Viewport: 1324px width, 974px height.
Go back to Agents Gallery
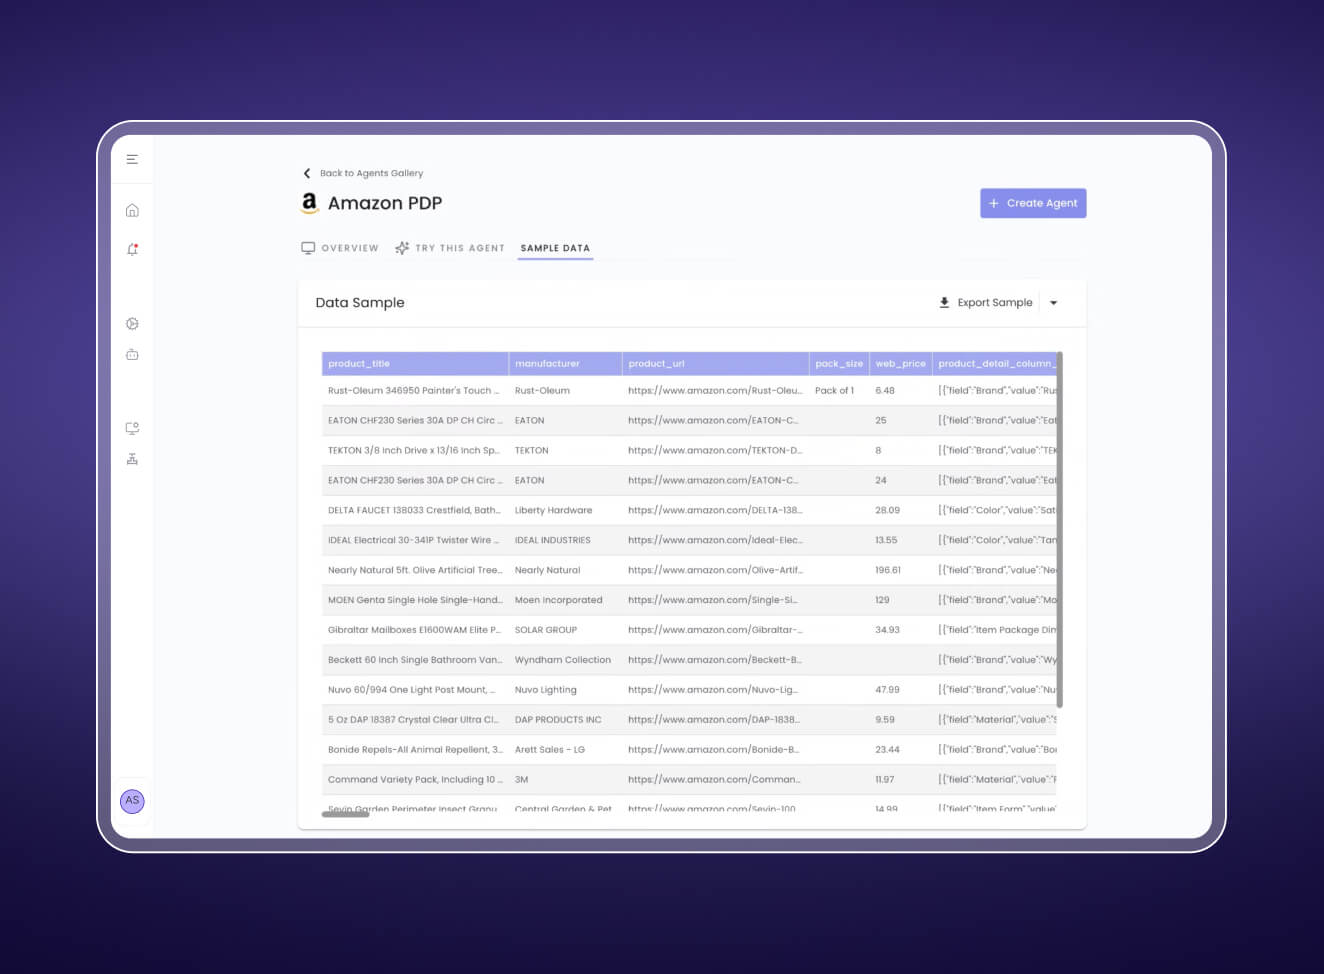tap(371, 173)
